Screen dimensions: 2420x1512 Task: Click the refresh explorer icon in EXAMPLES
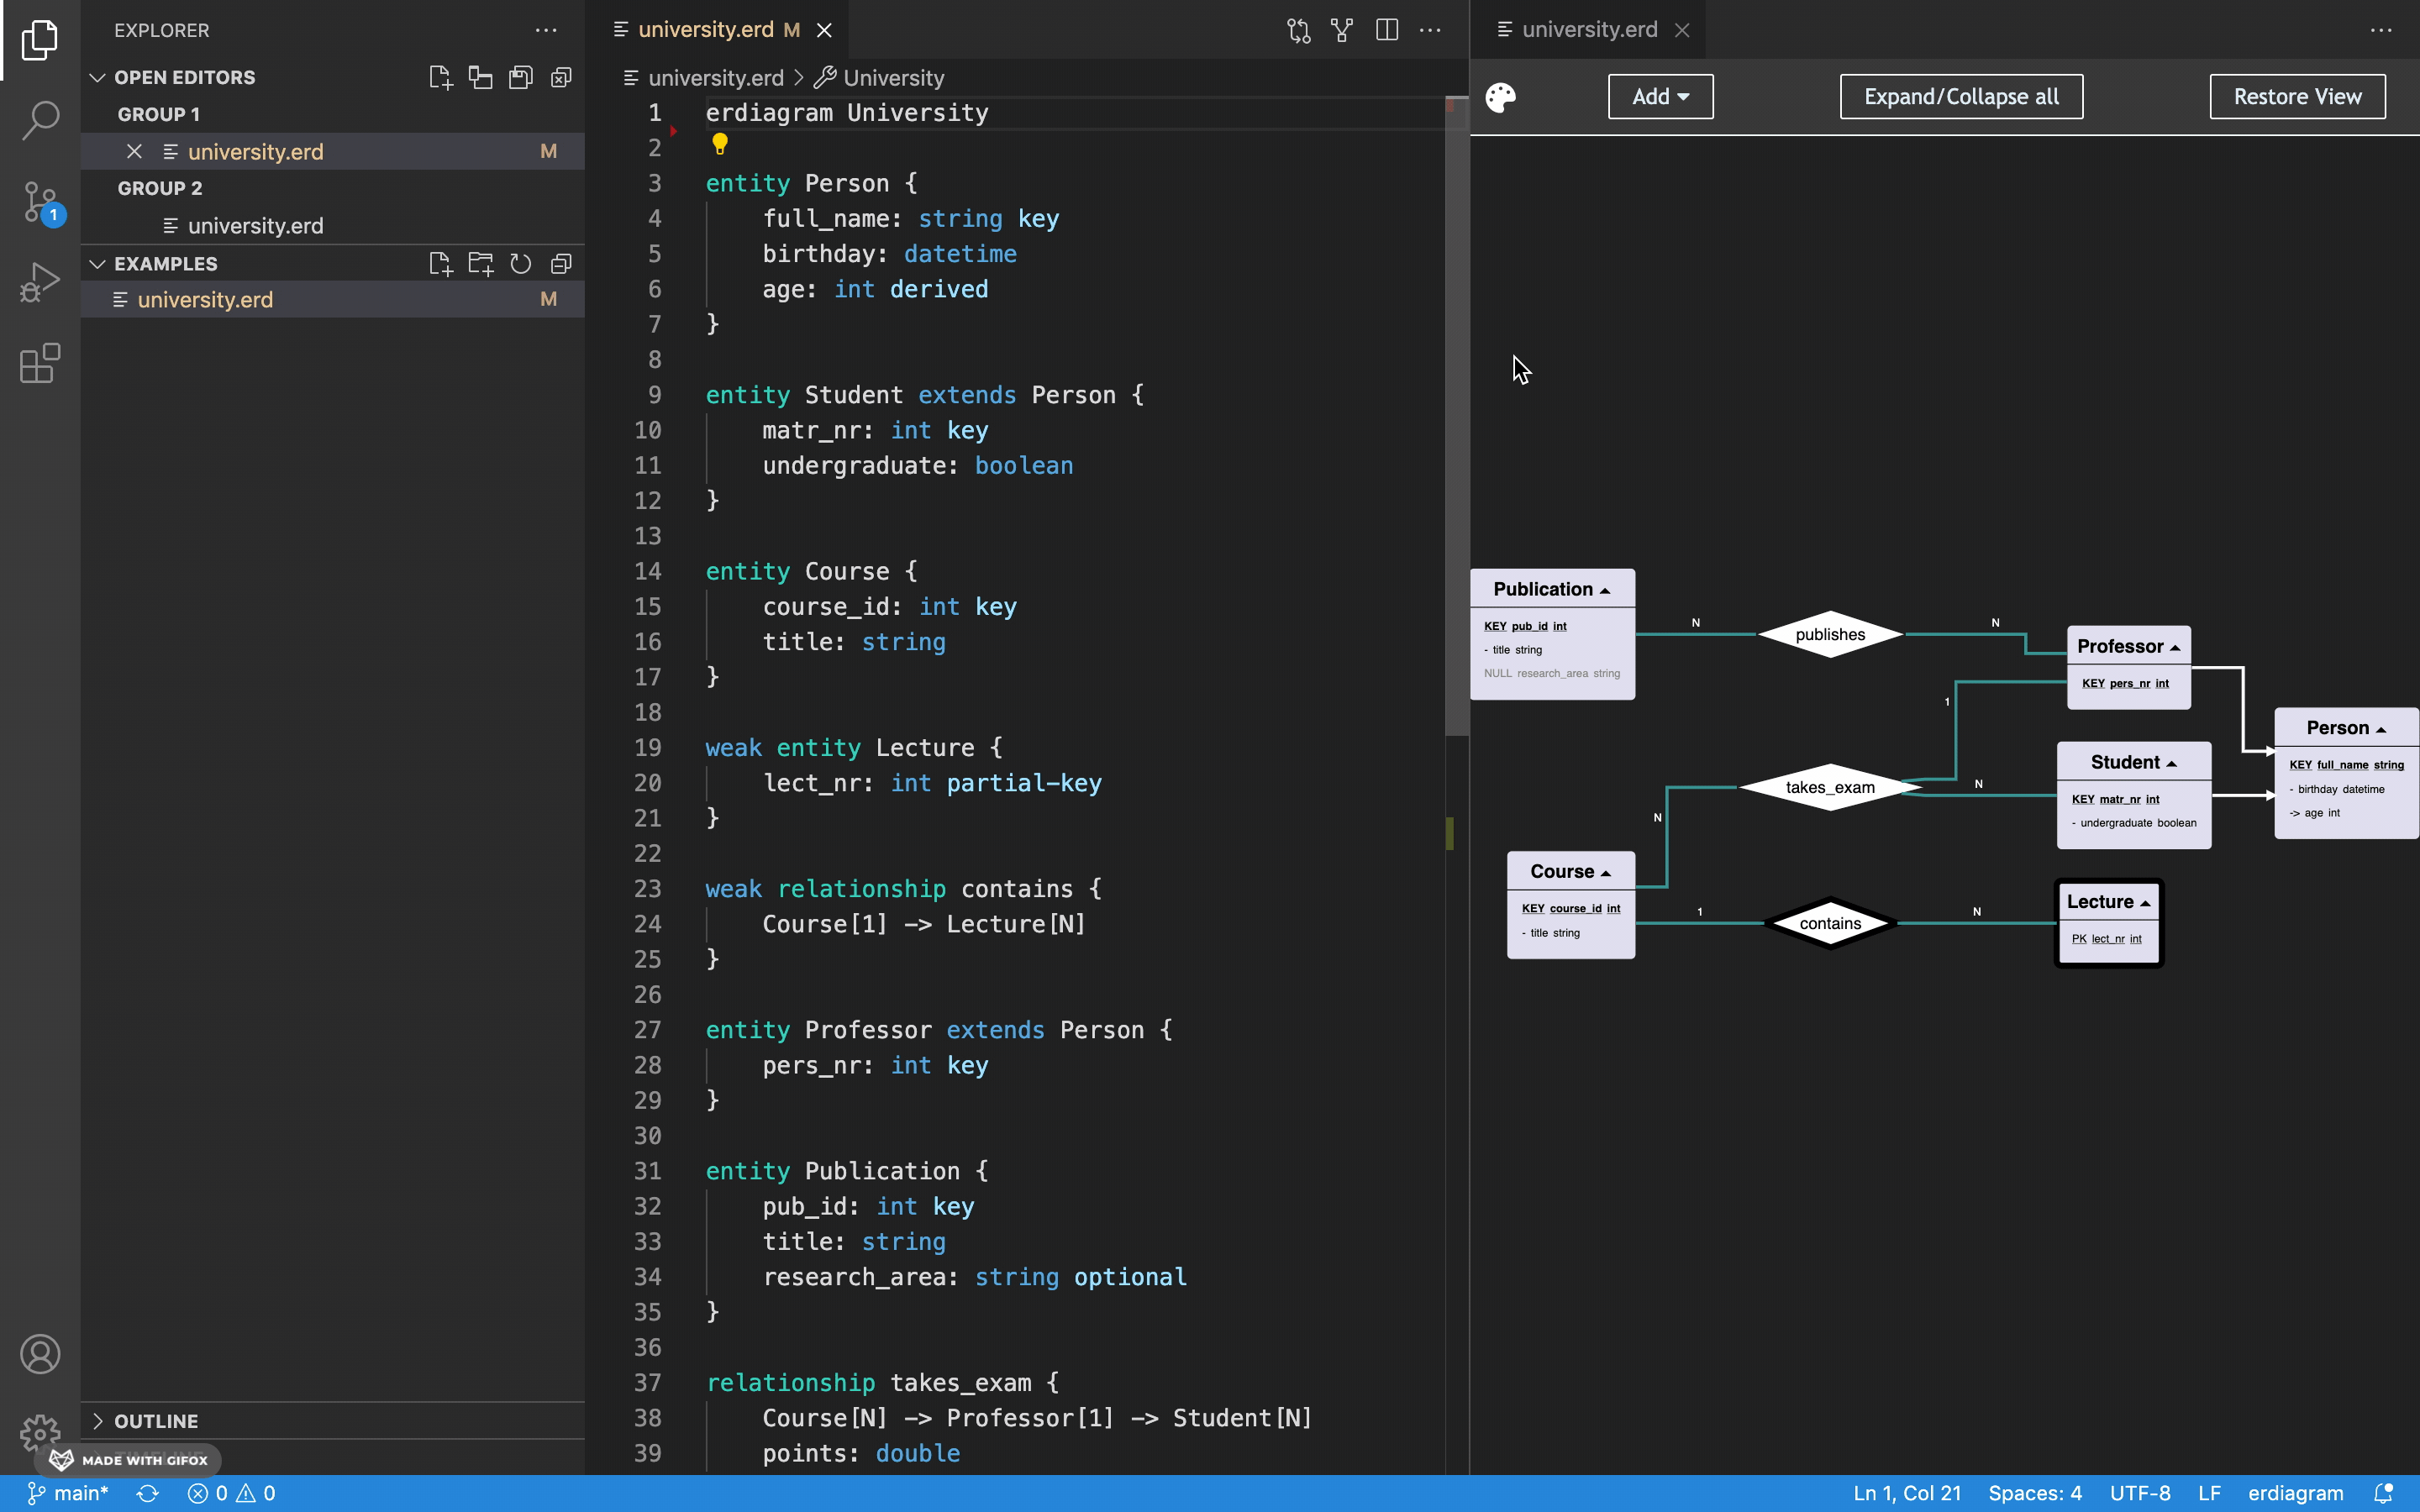point(520,264)
